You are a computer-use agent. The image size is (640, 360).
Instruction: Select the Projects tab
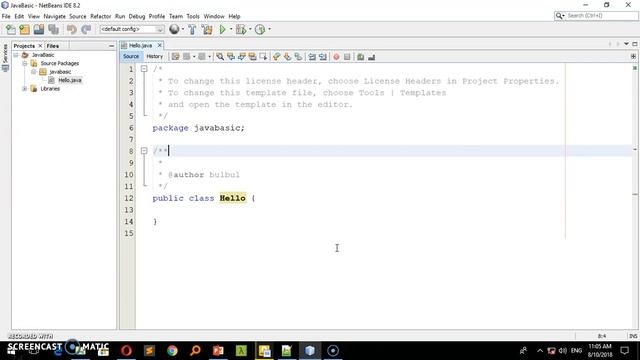pyautogui.click(x=24, y=46)
